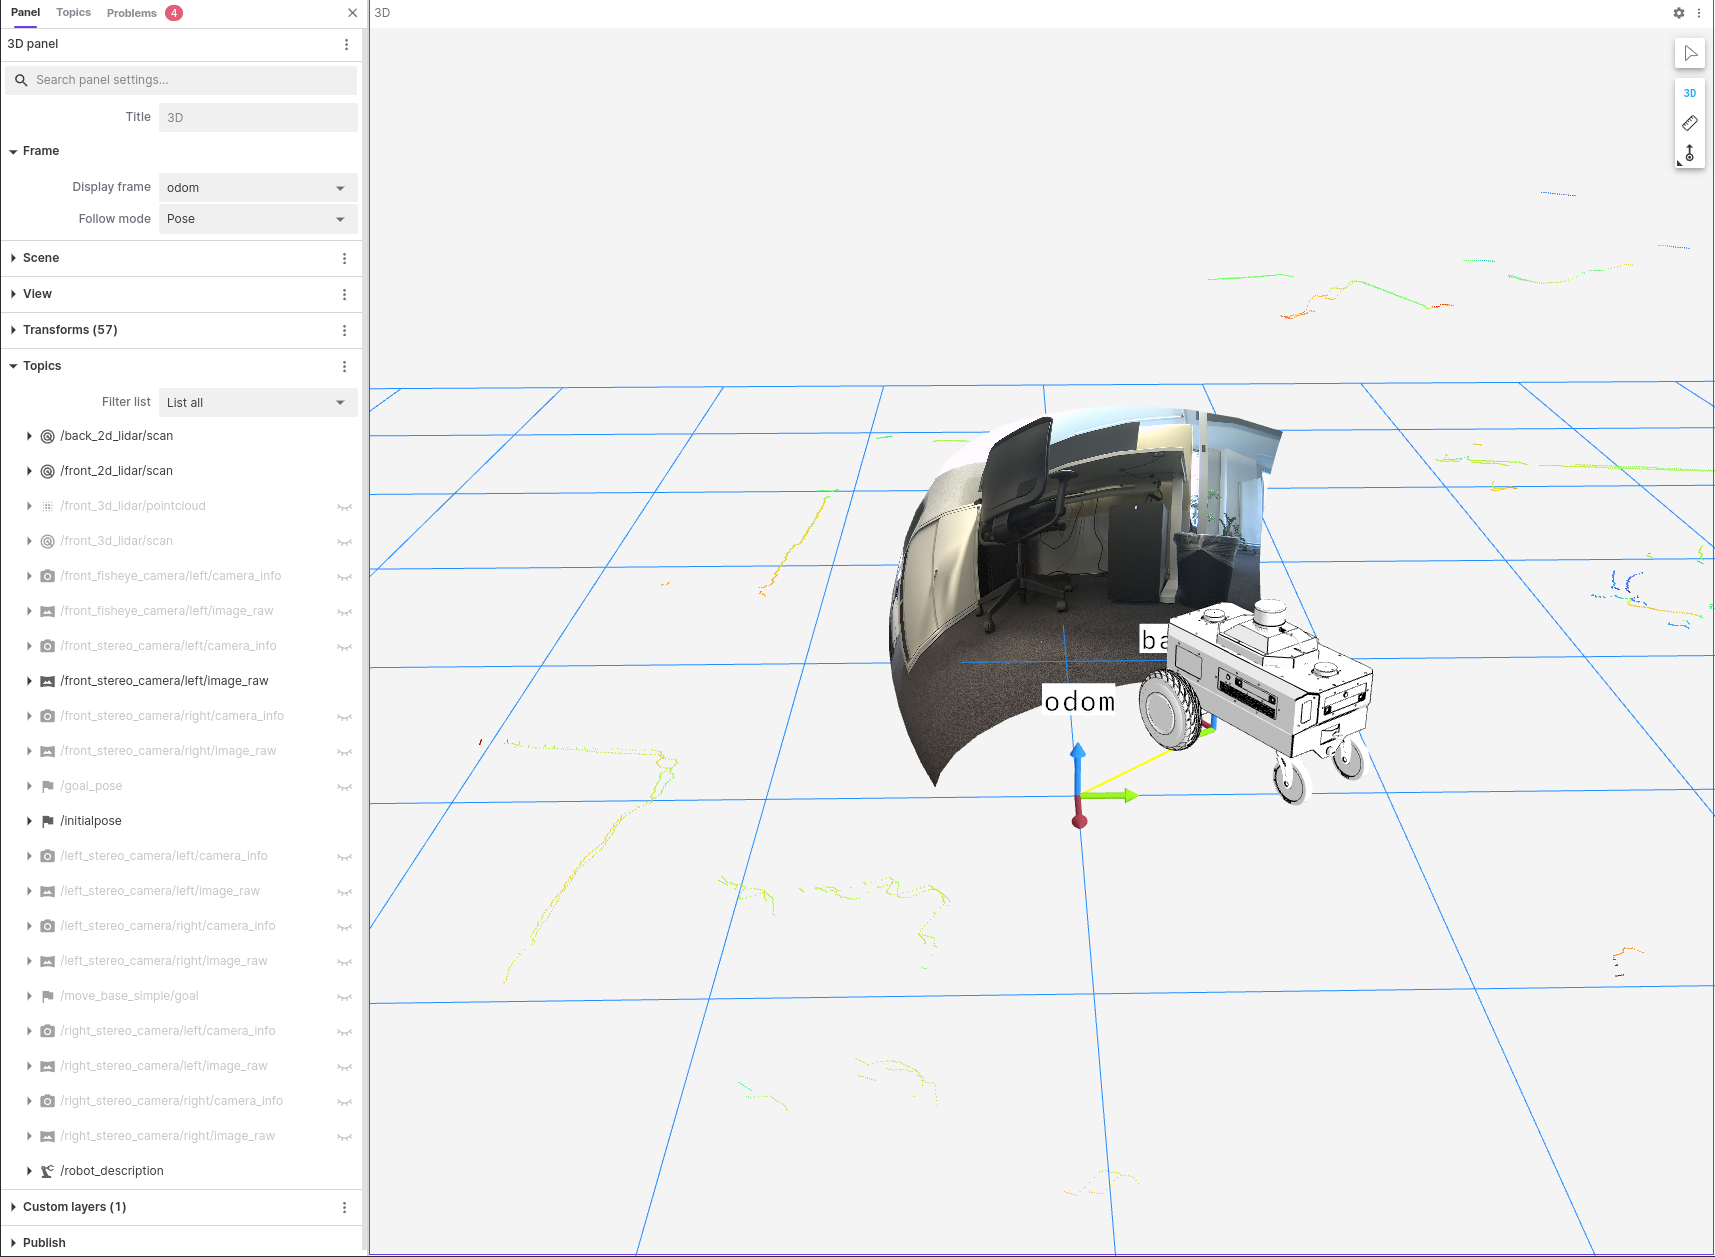Switch to the Topics tab
1715x1257 pixels.
pyautogui.click(x=73, y=13)
